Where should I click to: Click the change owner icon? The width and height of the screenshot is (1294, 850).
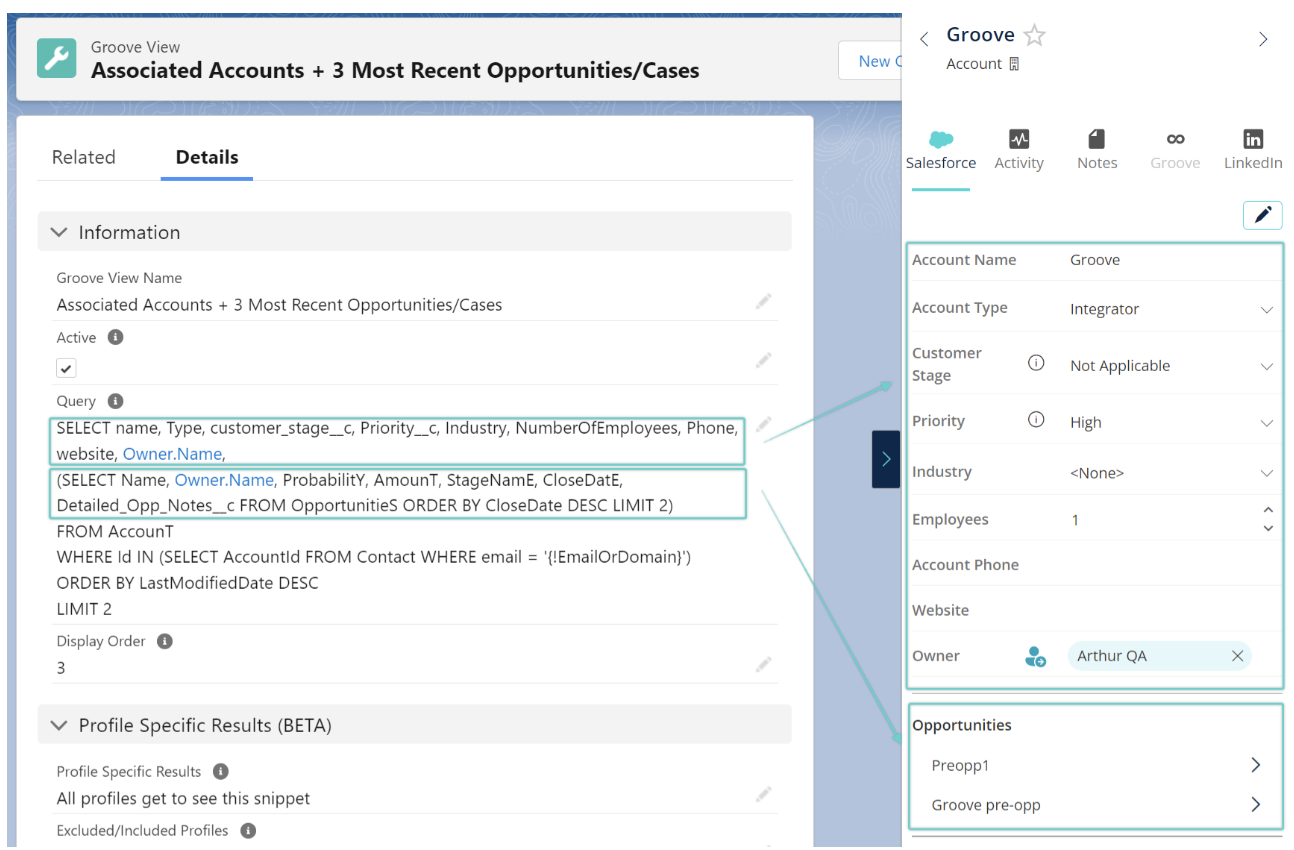point(1036,657)
